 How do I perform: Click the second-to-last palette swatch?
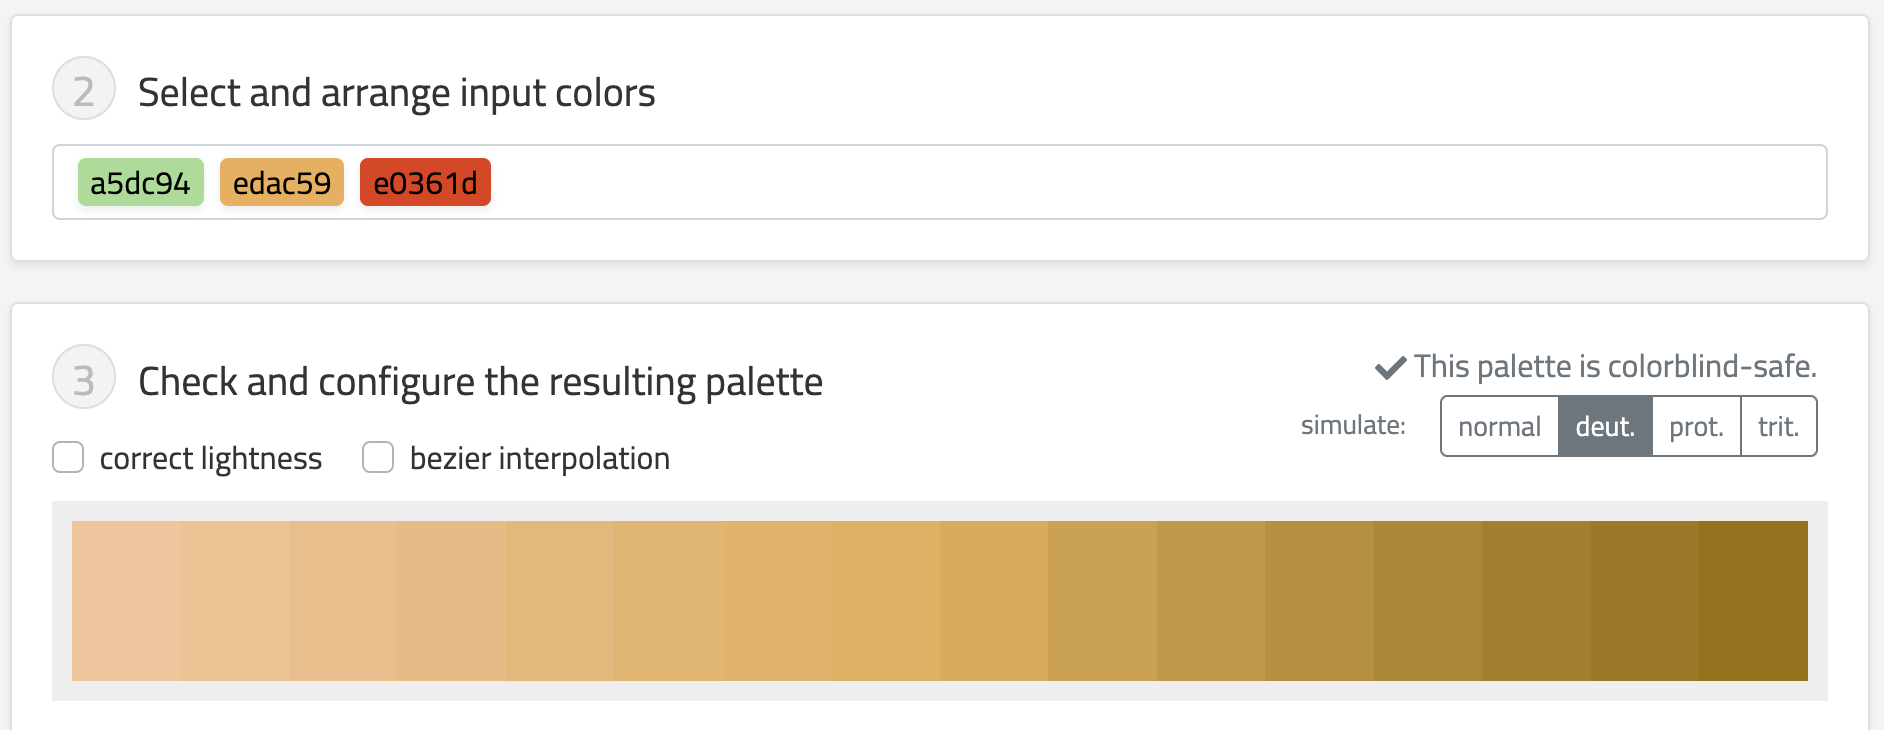tap(1644, 601)
